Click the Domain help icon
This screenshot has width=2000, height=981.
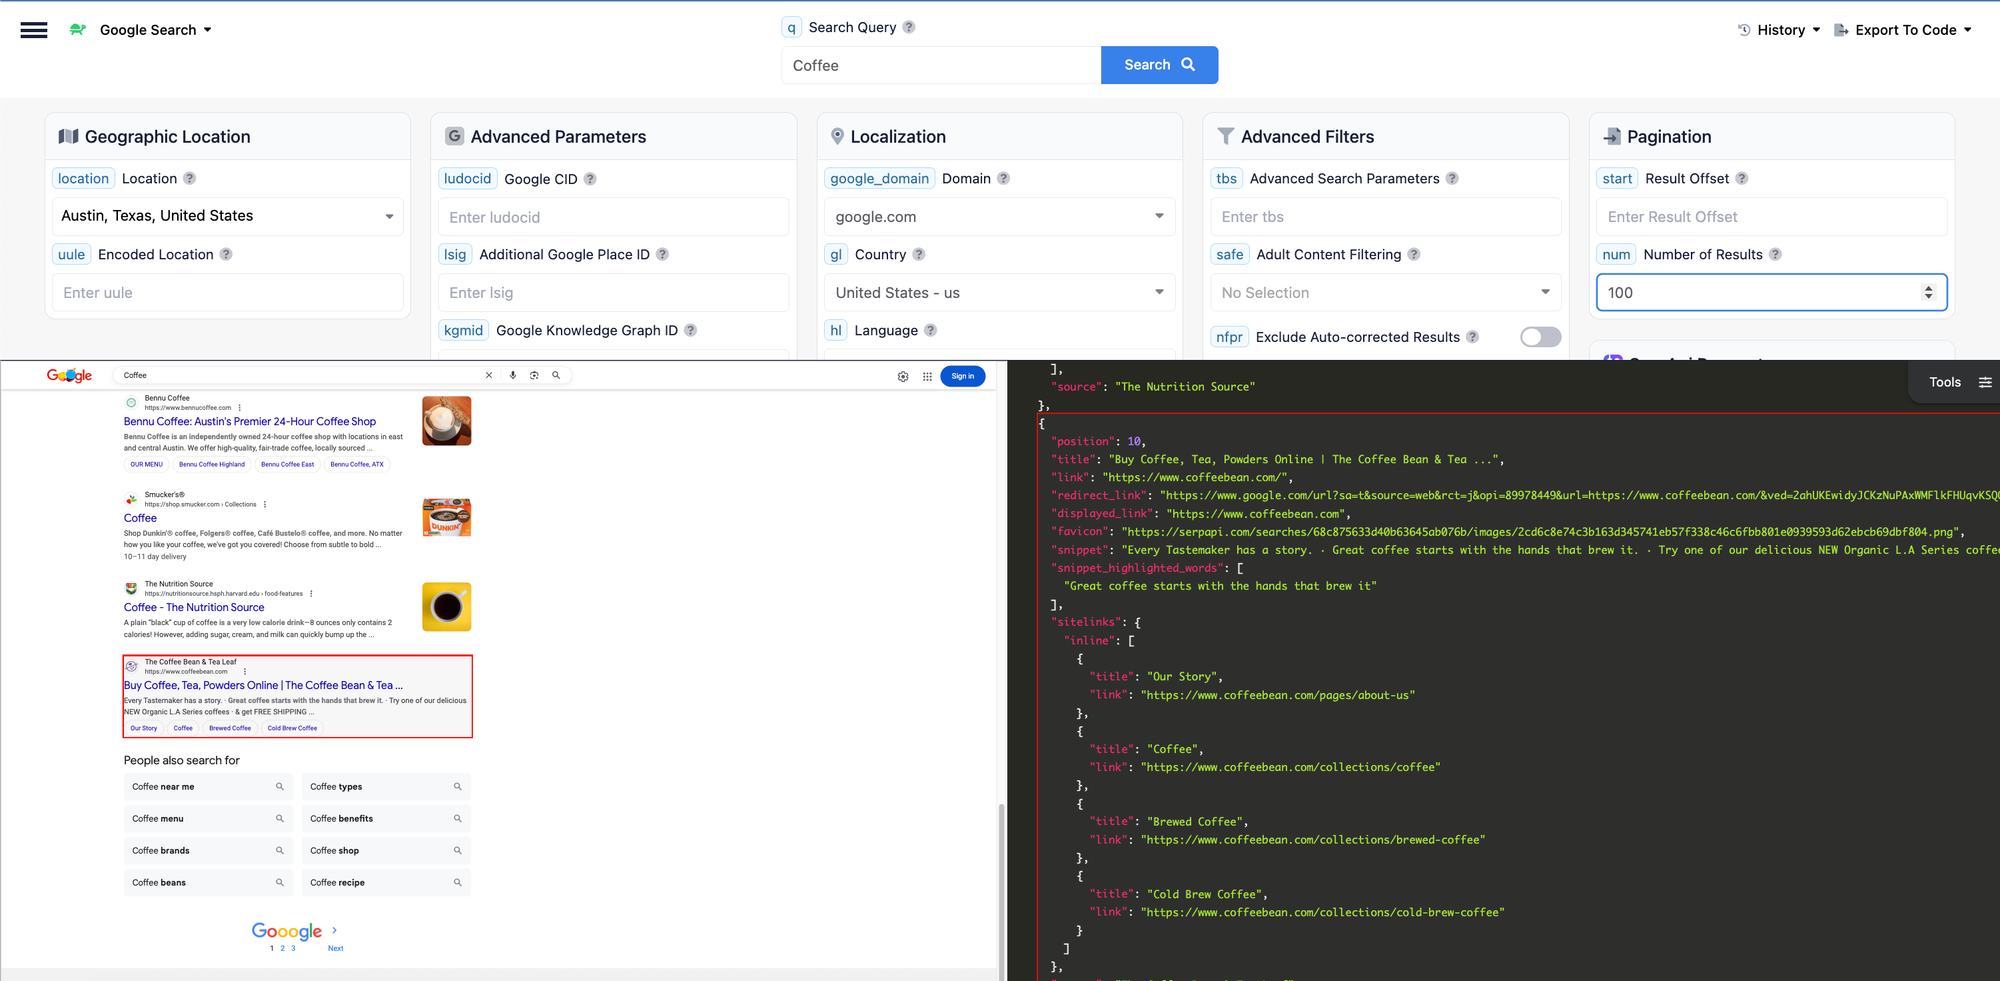pyautogui.click(x=1003, y=178)
